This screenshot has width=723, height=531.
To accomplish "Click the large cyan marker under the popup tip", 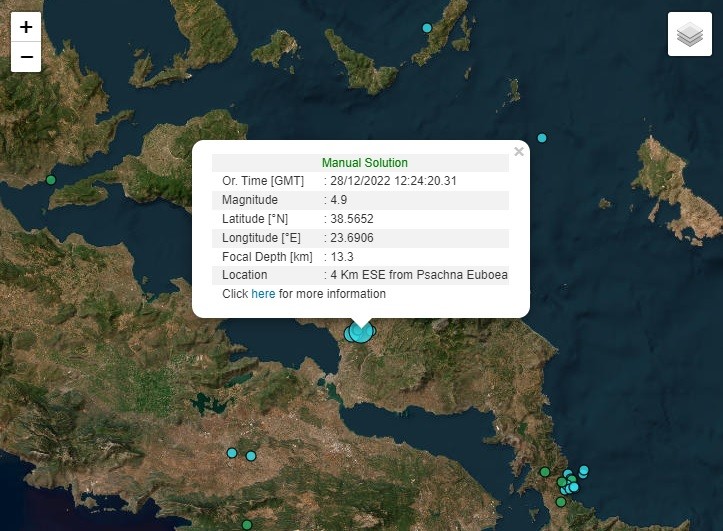I will pos(361,332).
